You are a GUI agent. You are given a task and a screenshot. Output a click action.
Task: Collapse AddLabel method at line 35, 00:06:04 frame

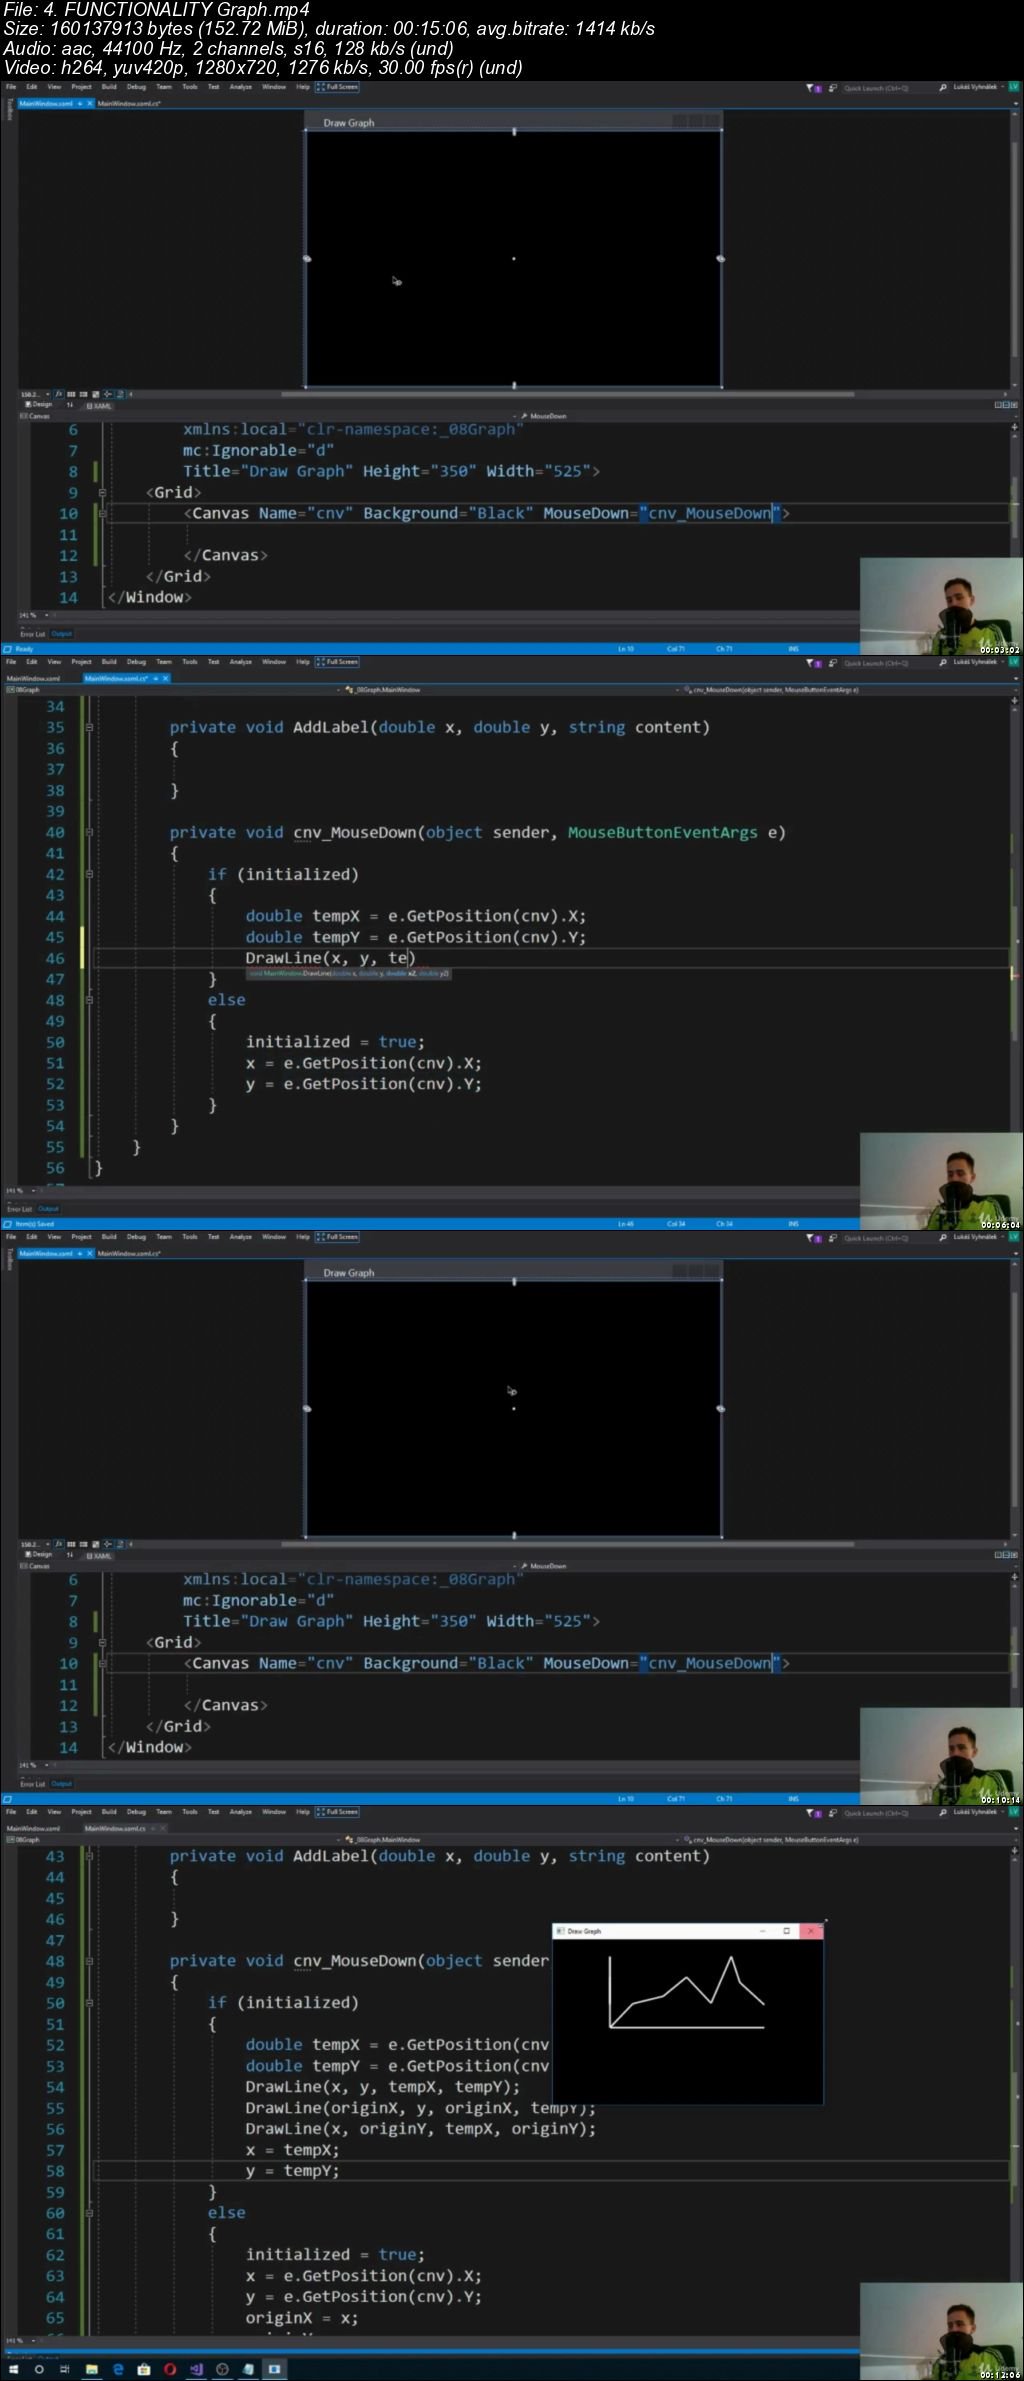[89, 728]
